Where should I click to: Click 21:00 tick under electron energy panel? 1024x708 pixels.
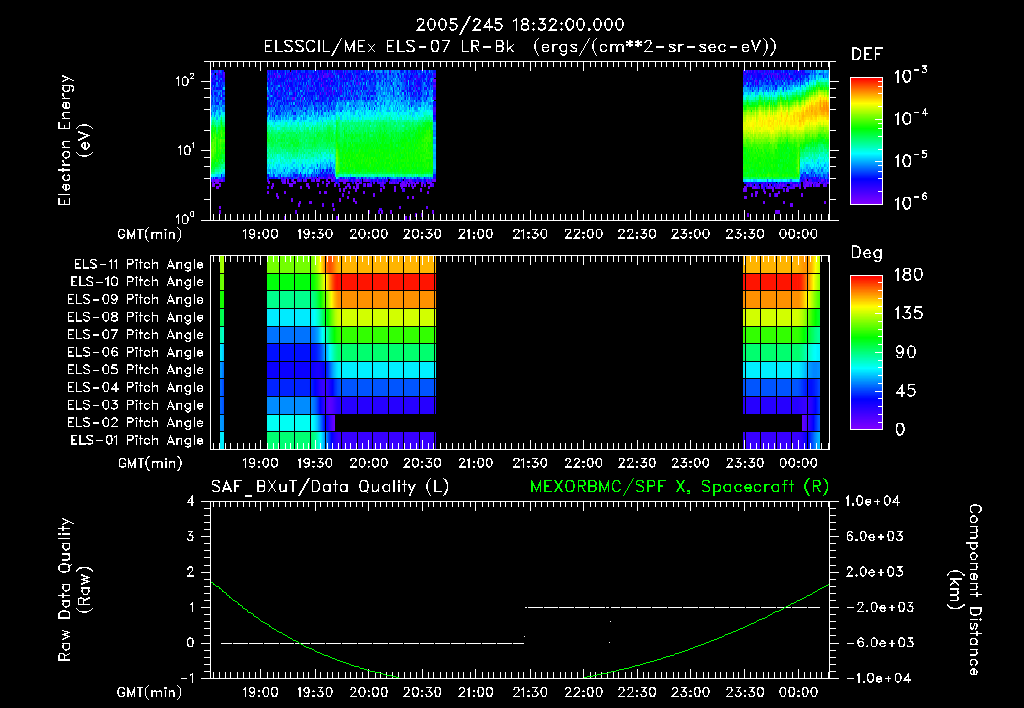(475, 234)
